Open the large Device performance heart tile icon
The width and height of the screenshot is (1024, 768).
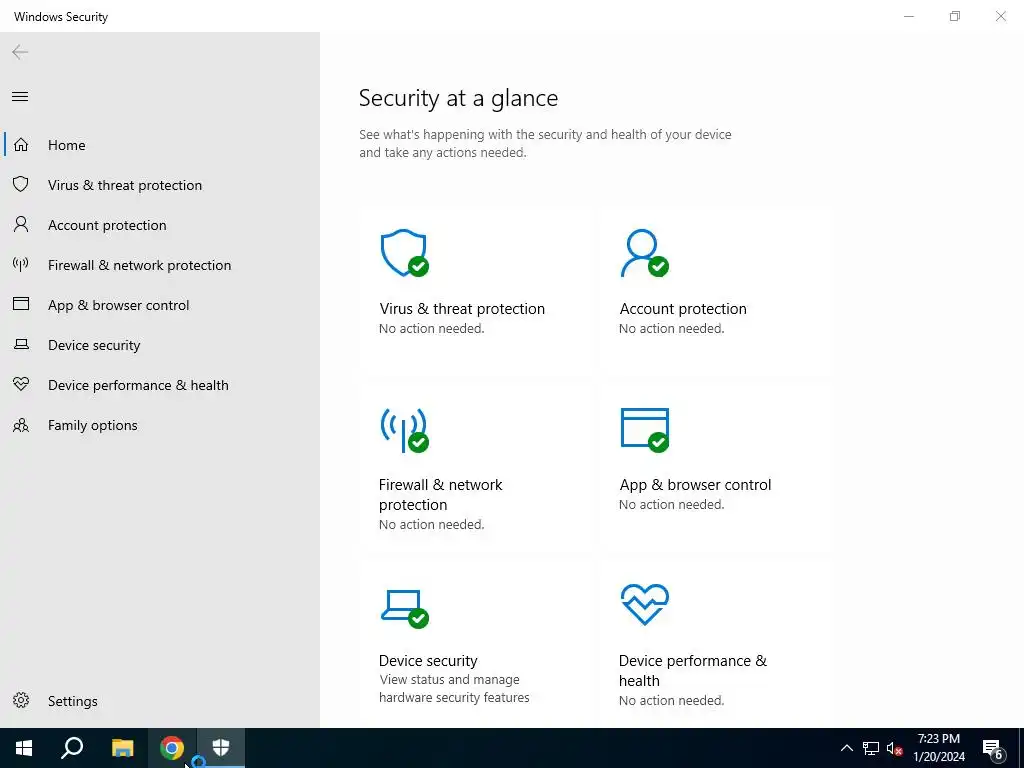[x=645, y=604]
